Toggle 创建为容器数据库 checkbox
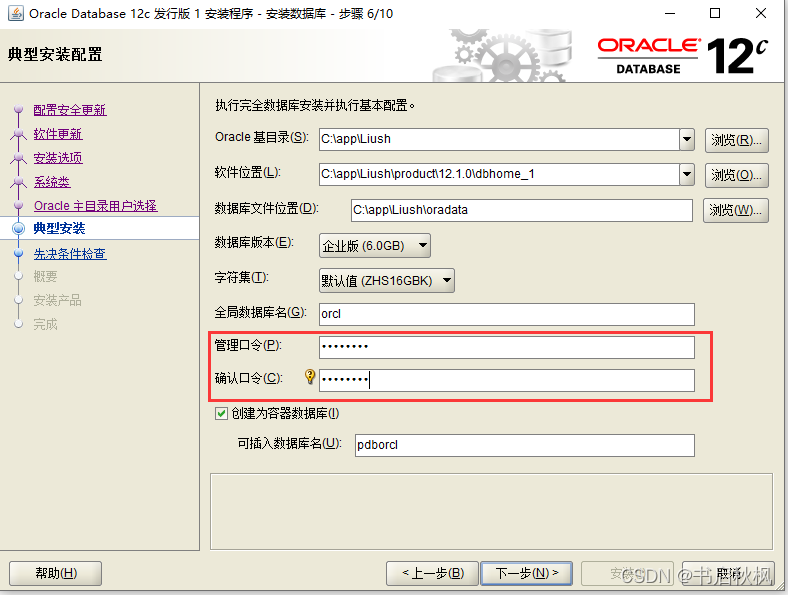Screen dimensions: 788x595 pos(221,414)
